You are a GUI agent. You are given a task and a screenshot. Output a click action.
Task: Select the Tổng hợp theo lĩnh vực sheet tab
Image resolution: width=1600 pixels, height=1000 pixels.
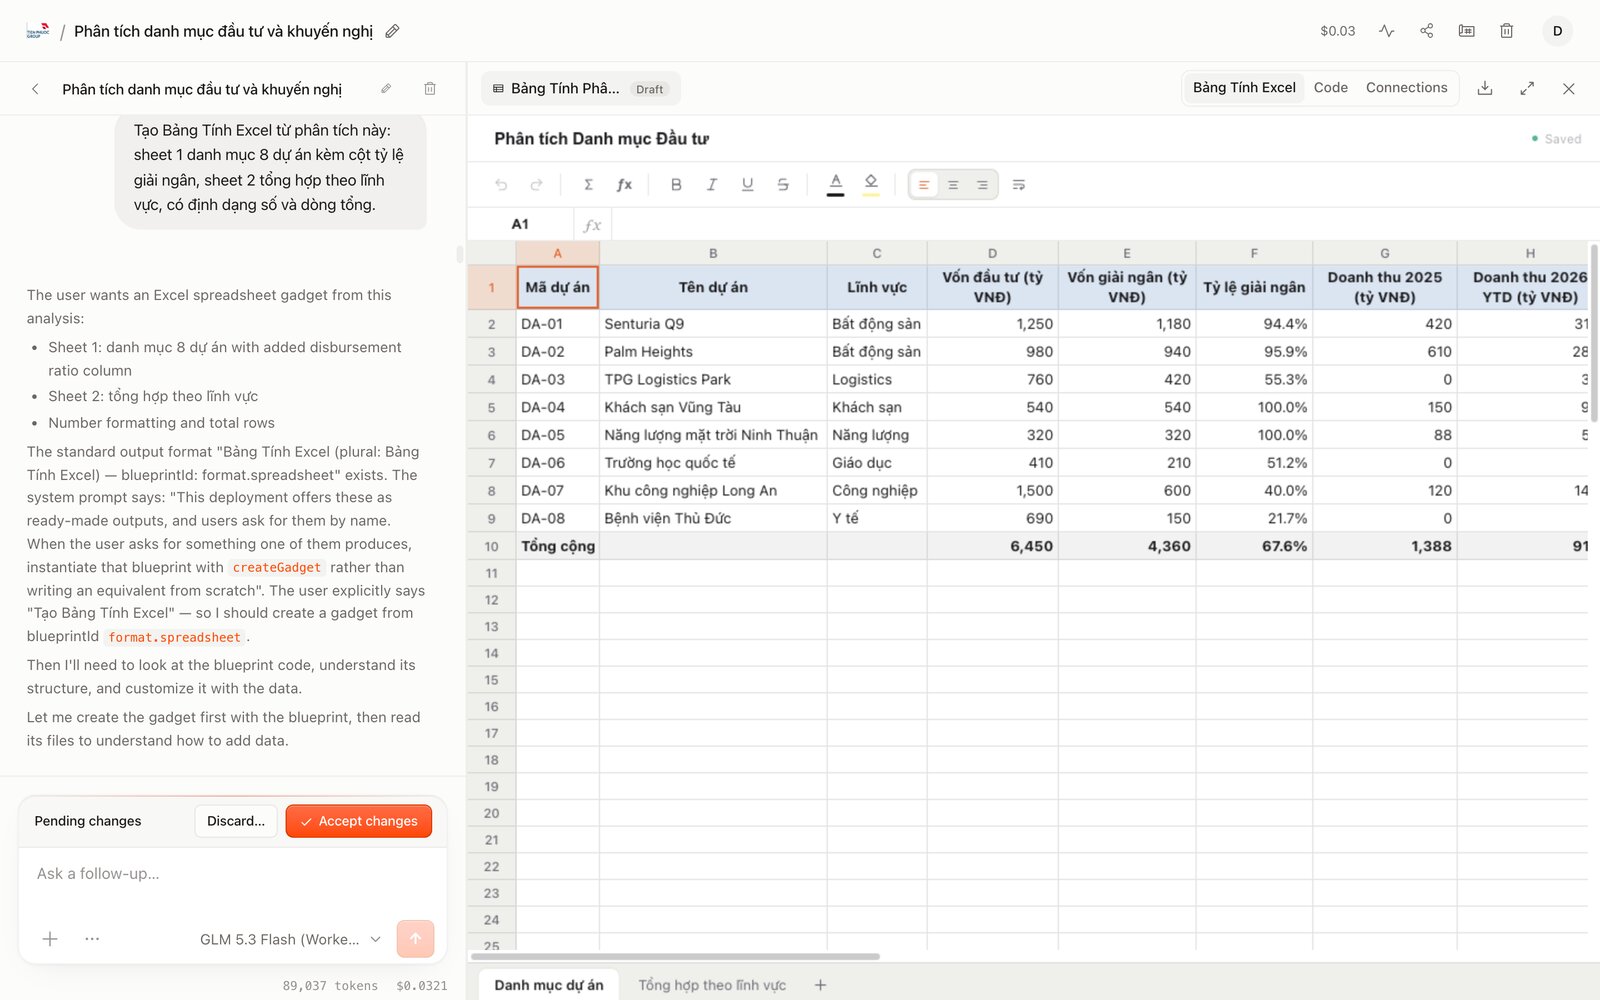pos(712,985)
